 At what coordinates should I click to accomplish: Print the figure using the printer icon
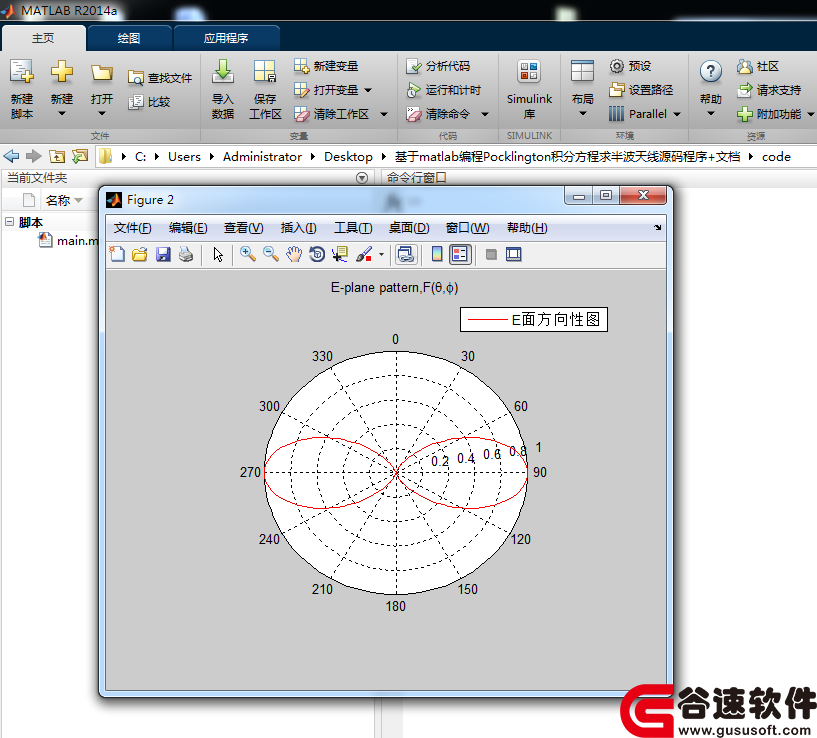[186, 254]
